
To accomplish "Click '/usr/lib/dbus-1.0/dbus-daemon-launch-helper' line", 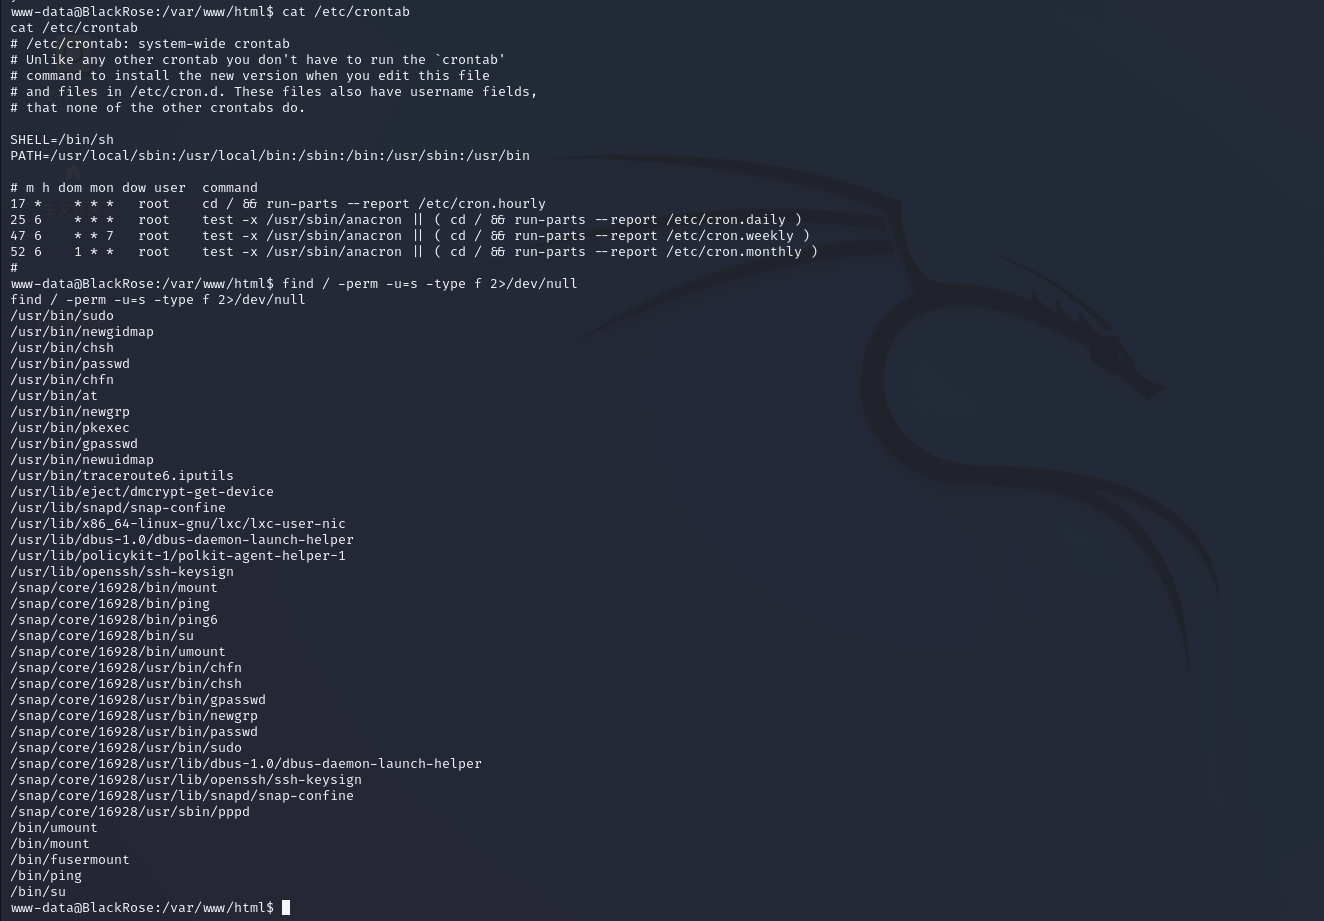I will point(182,539).
